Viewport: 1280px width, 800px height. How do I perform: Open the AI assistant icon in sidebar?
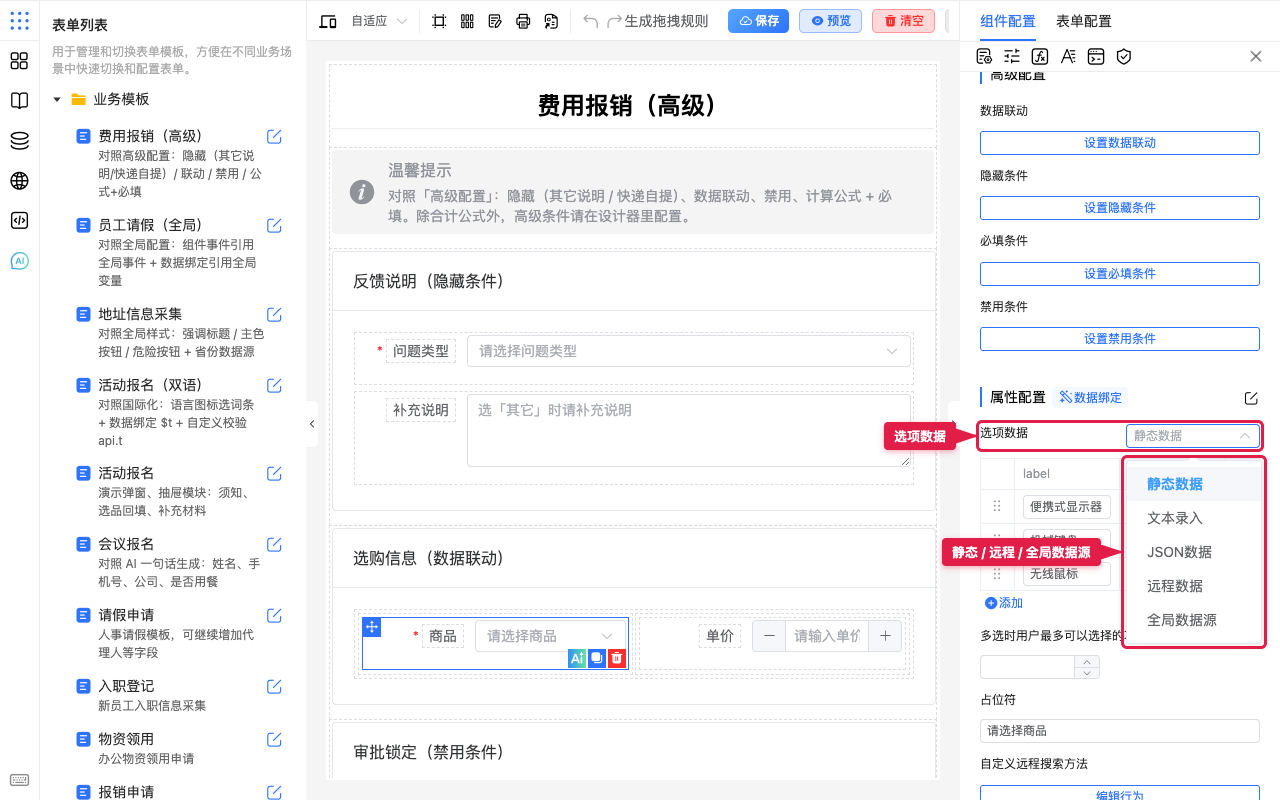(x=19, y=261)
